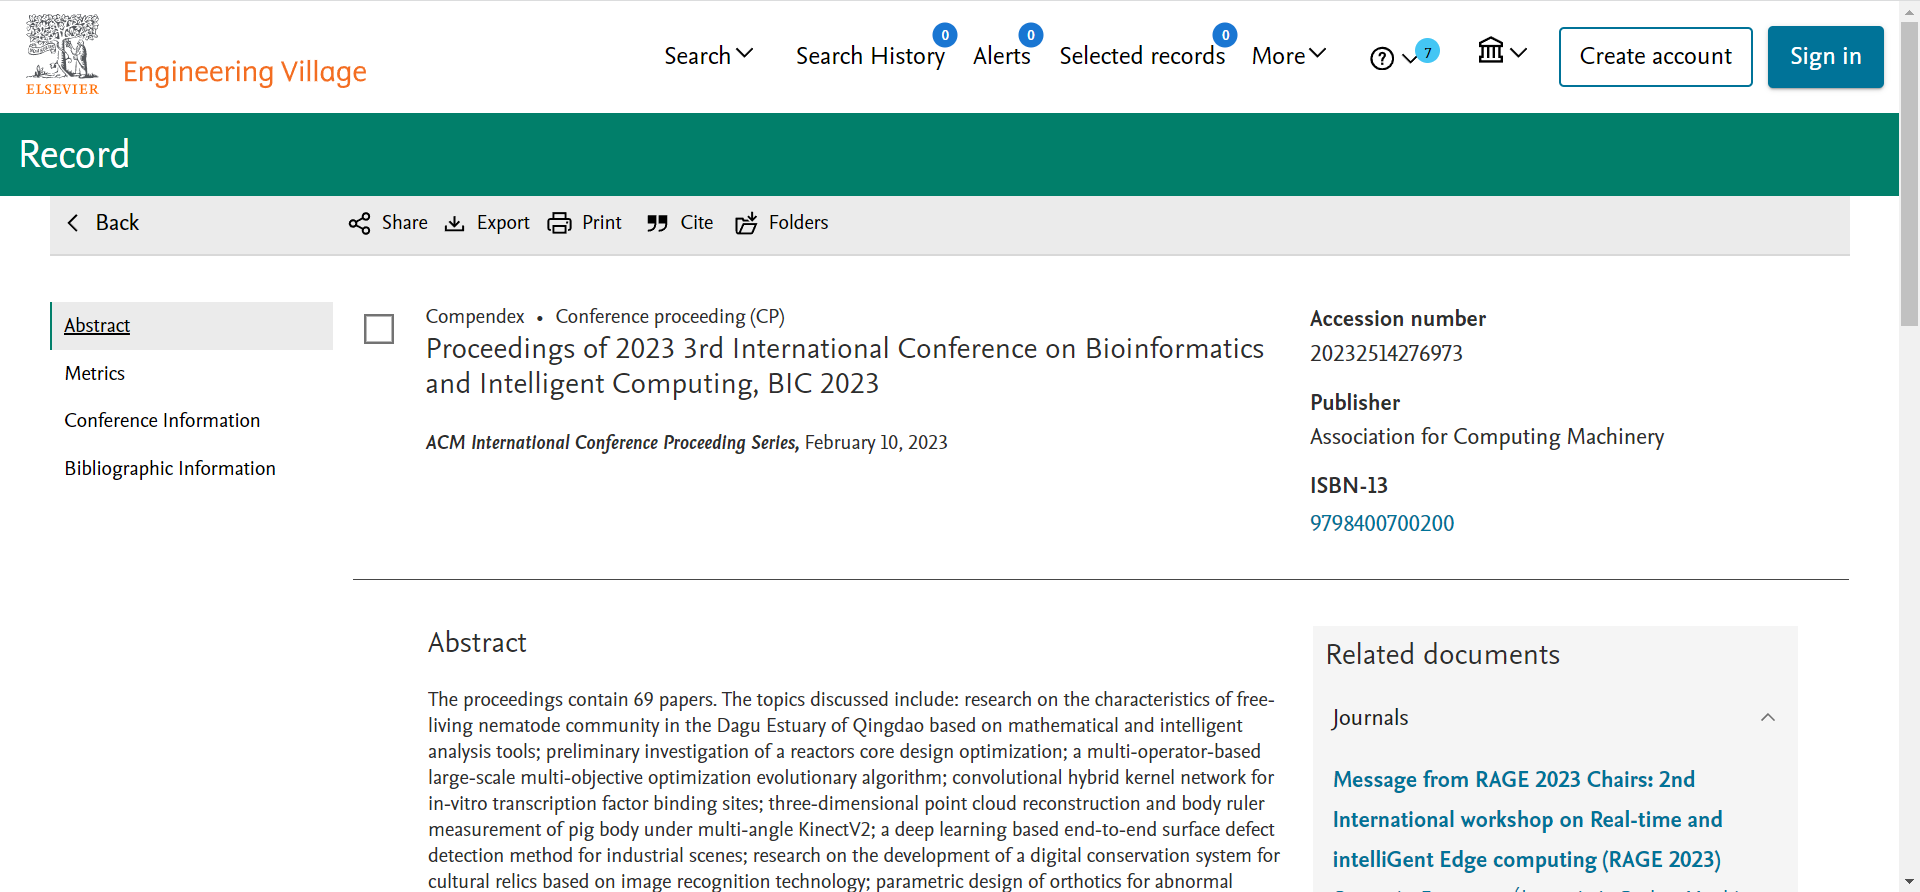Screen dimensions: 1920x892
Task: Open the Search dropdown menu
Action: [708, 56]
